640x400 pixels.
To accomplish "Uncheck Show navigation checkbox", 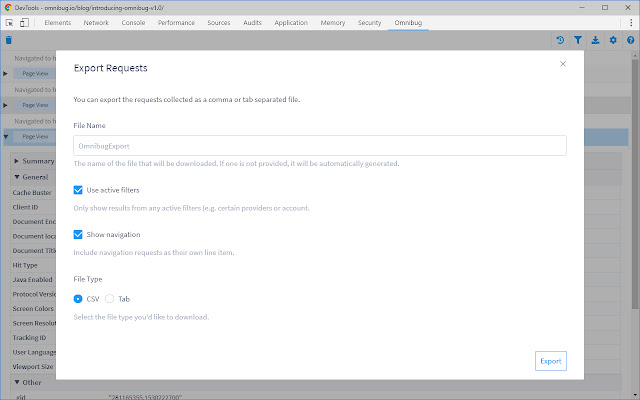I will [78, 235].
